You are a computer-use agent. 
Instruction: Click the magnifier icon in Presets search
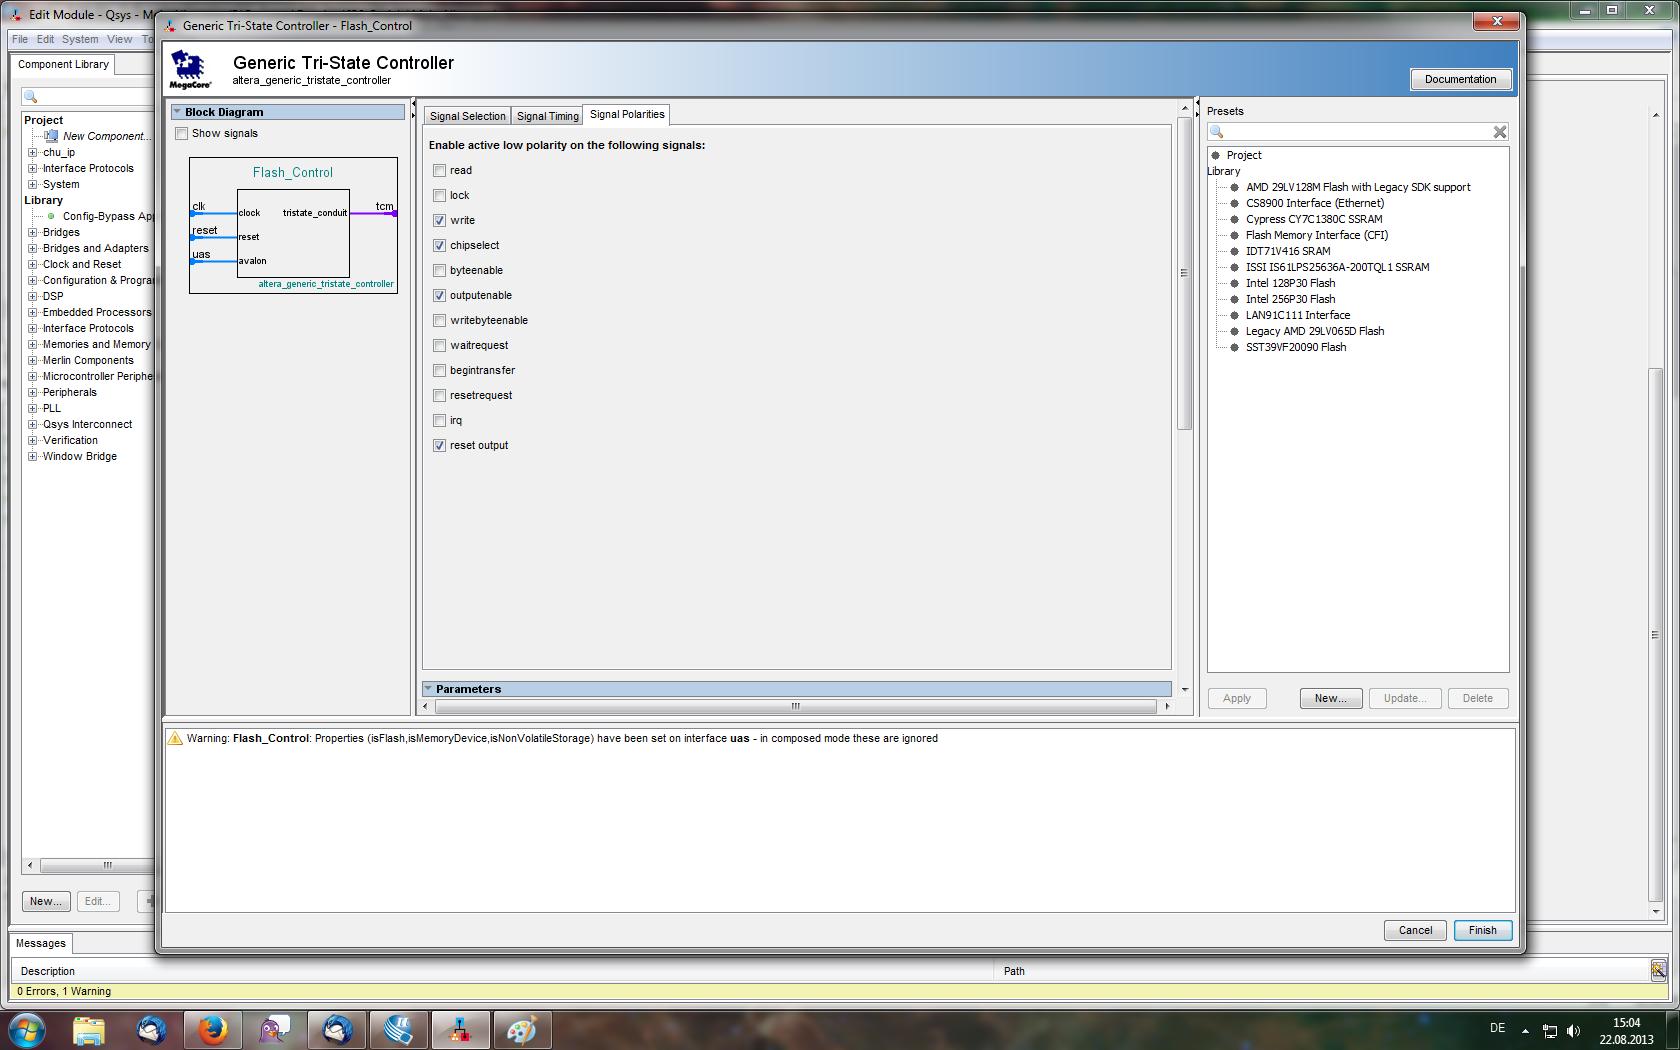[1217, 132]
